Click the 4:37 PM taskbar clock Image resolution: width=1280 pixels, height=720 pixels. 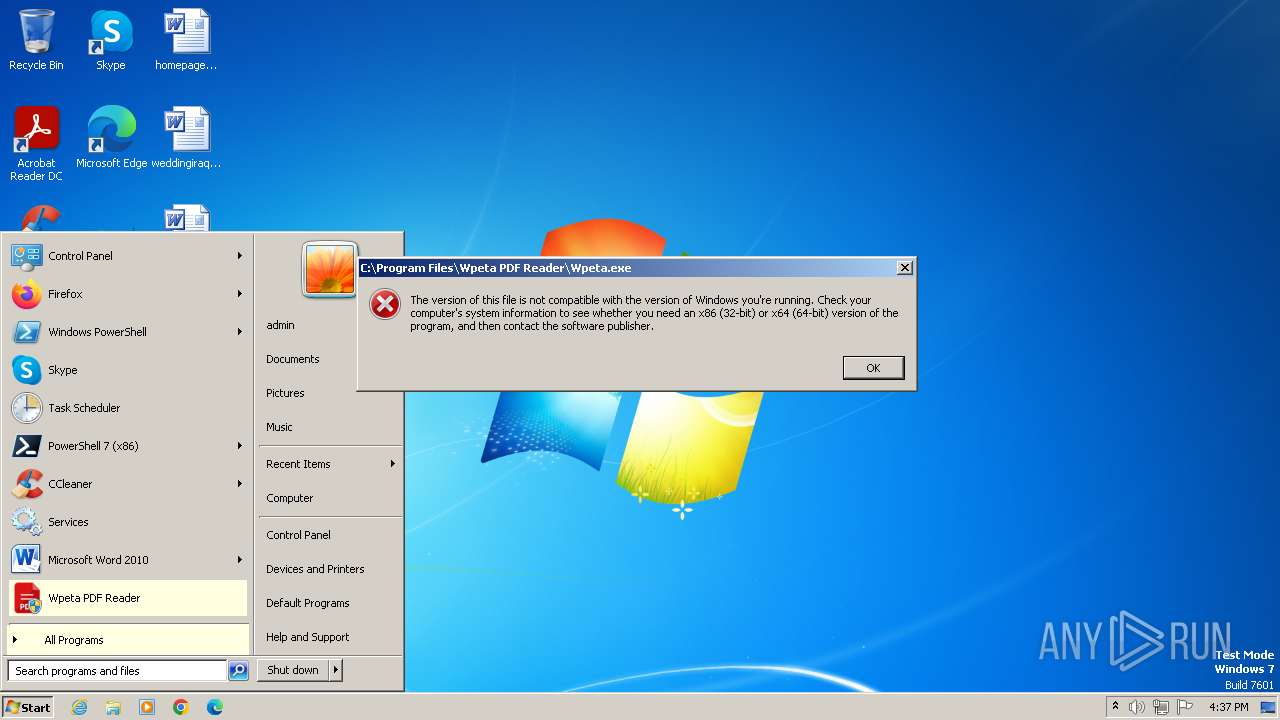[x=1228, y=707]
